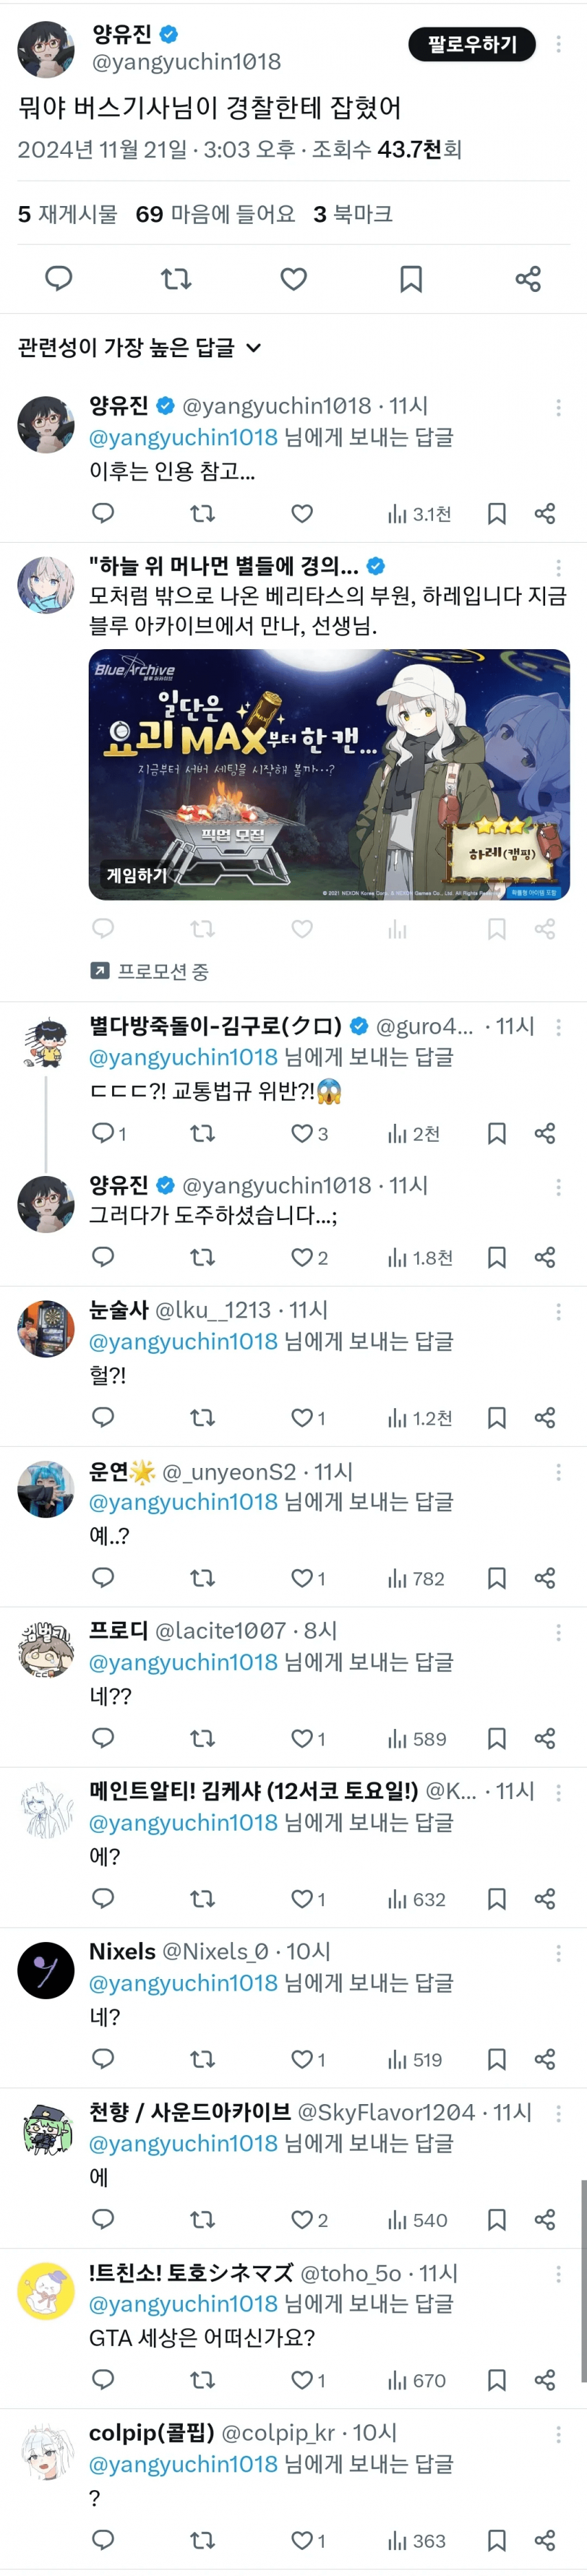The width and height of the screenshot is (587, 2576).
Task: Open three-dot menu on 토호シネマズ GTA reply
Action: point(558,2274)
